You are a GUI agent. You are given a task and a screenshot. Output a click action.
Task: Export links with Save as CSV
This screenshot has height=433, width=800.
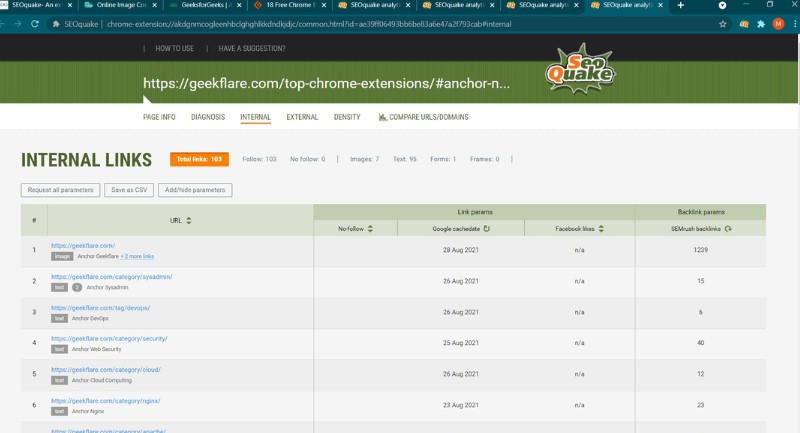(129, 190)
